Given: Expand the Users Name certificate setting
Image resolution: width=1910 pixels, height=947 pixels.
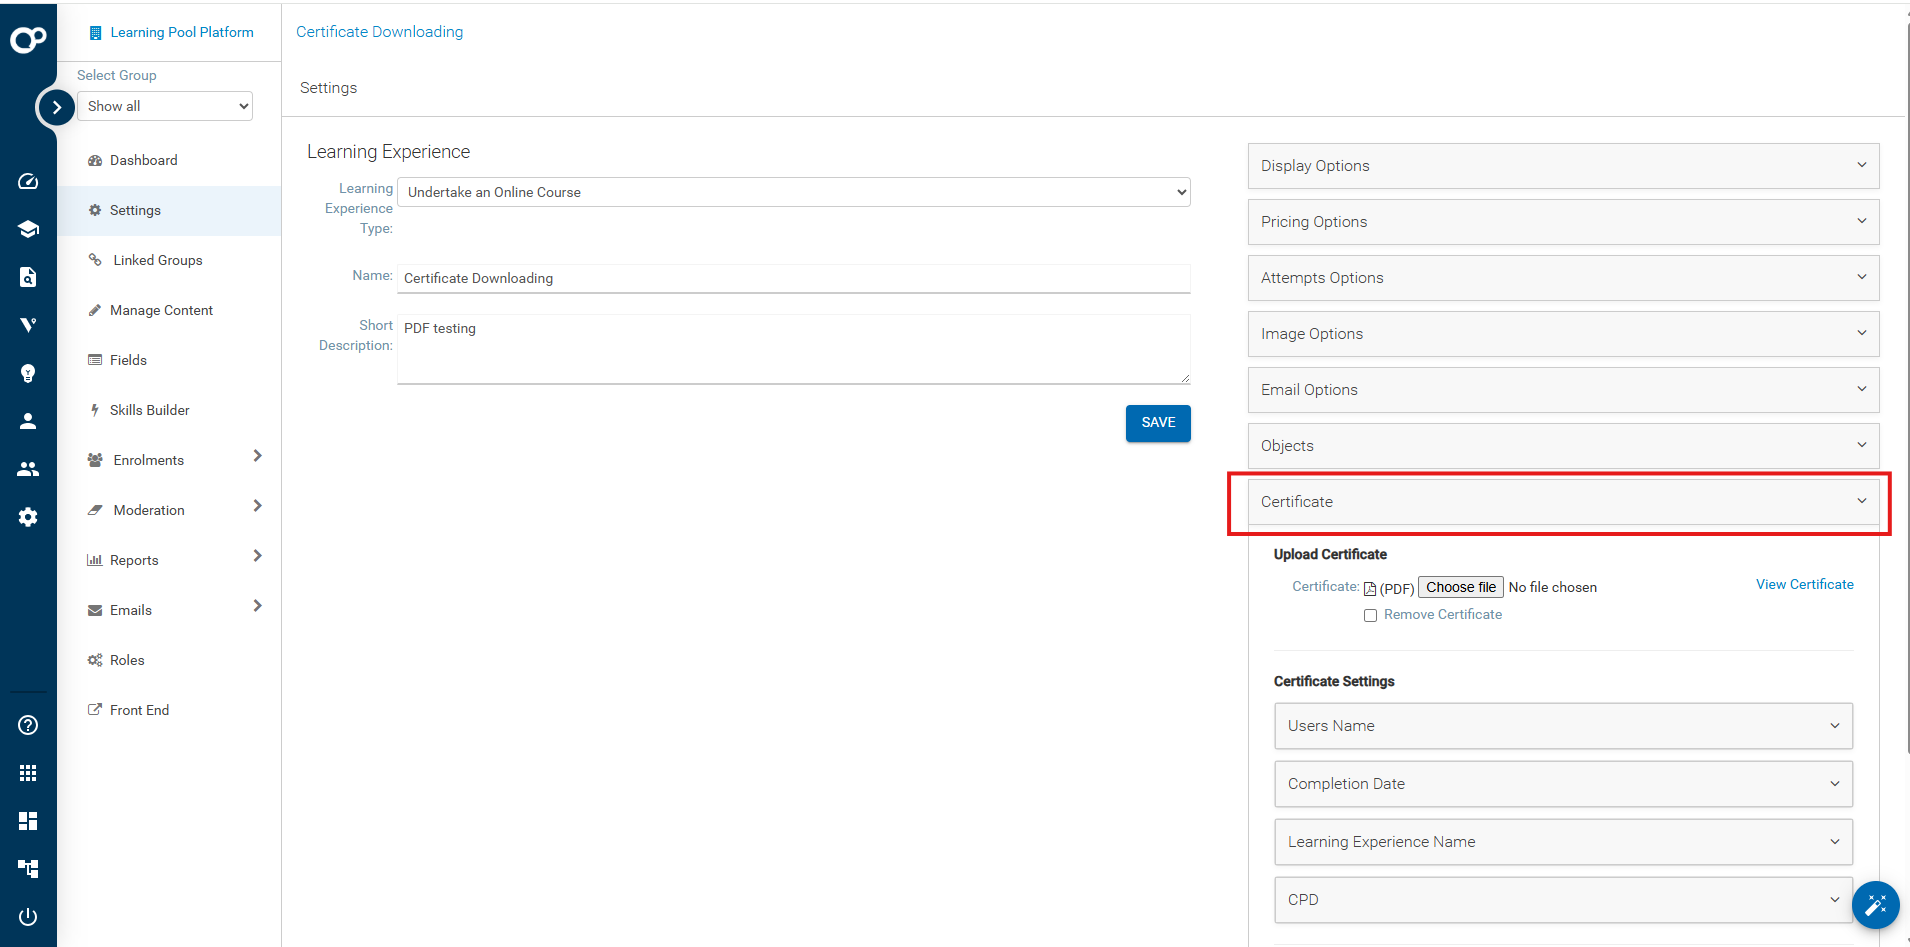Looking at the screenshot, I should [x=1564, y=726].
